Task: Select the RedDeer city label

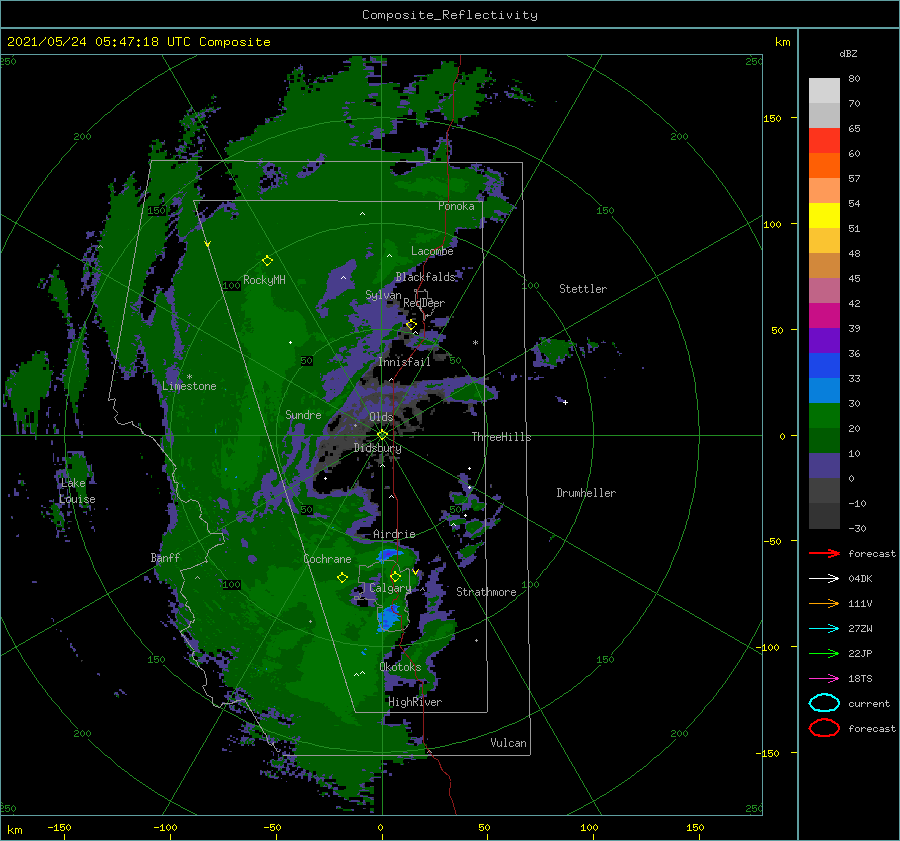Action: (x=424, y=303)
